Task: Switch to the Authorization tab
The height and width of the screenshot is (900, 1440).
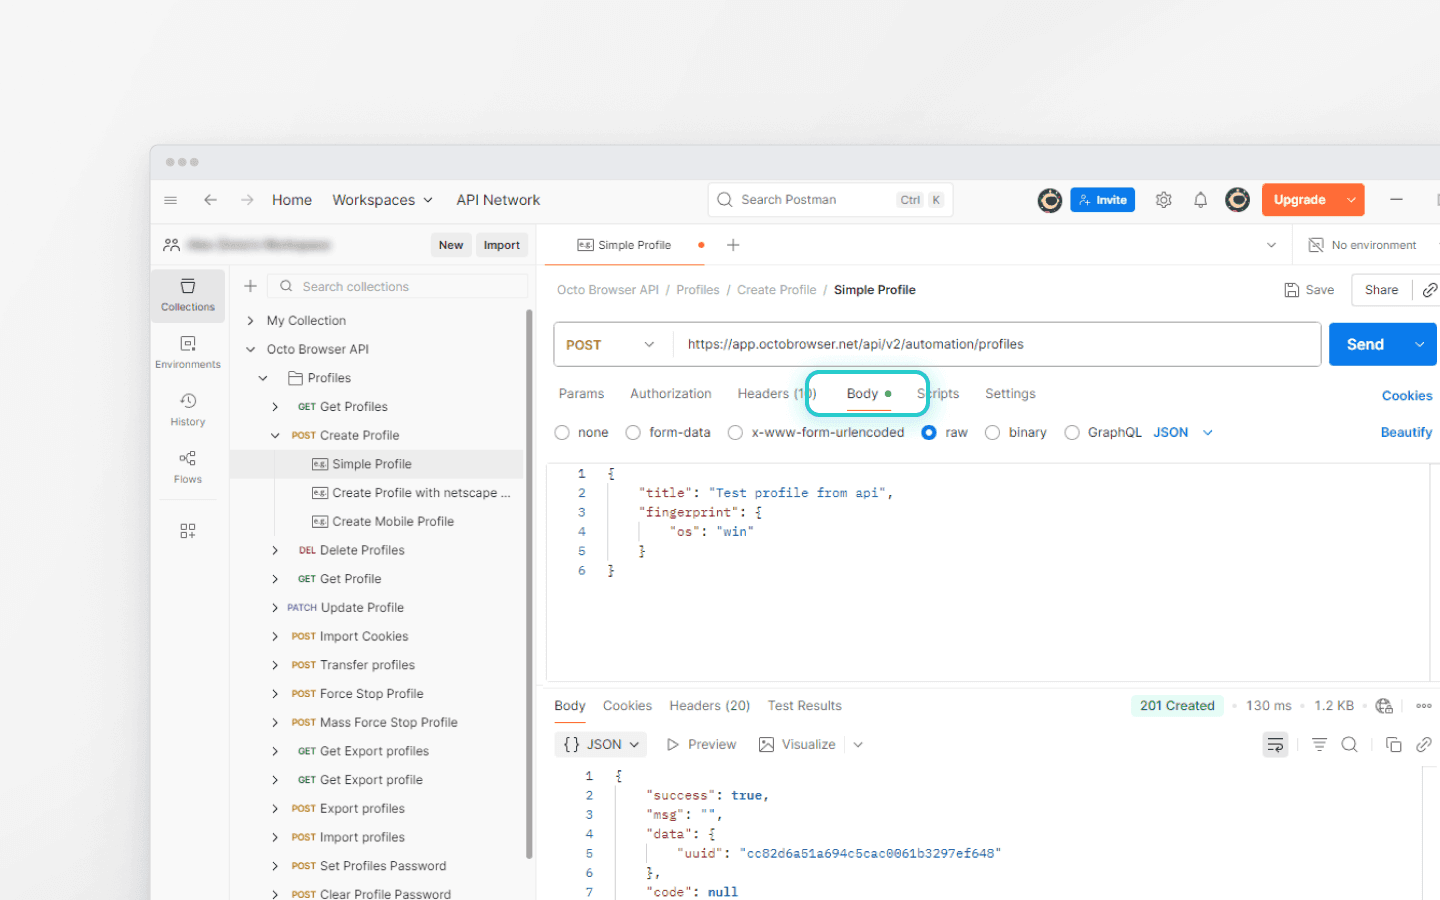Action: click(671, 394)
